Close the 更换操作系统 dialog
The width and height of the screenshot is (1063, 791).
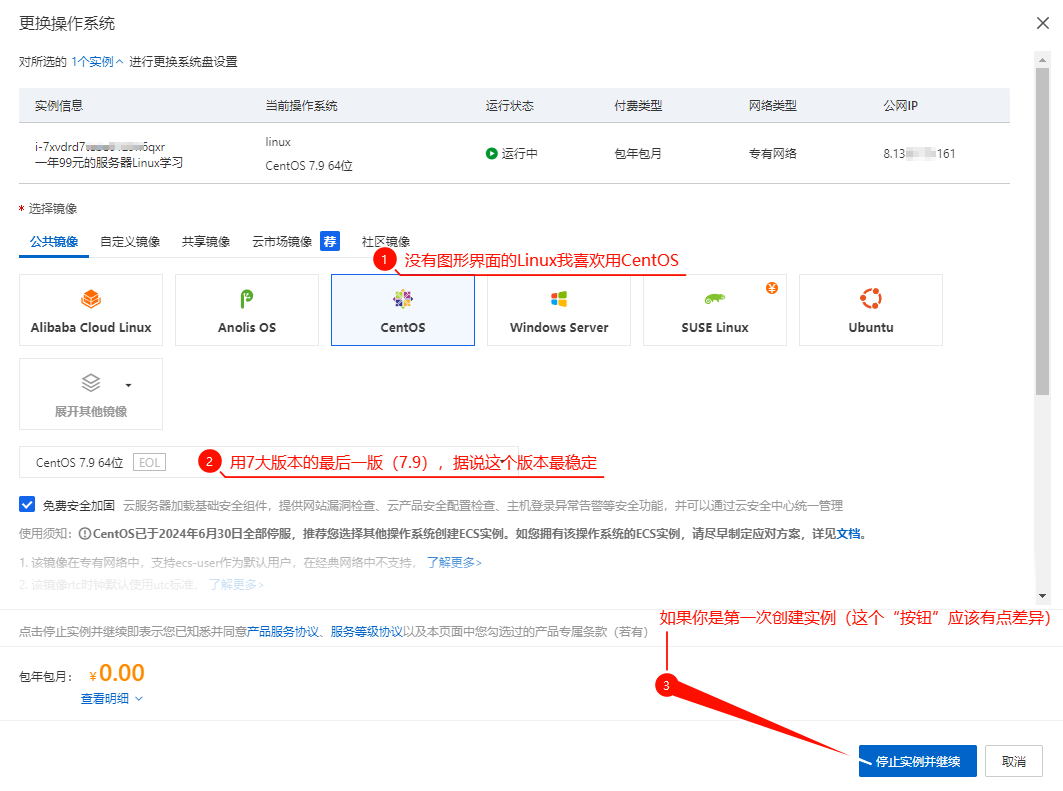pyautogui.click(x=1043, y=23)
